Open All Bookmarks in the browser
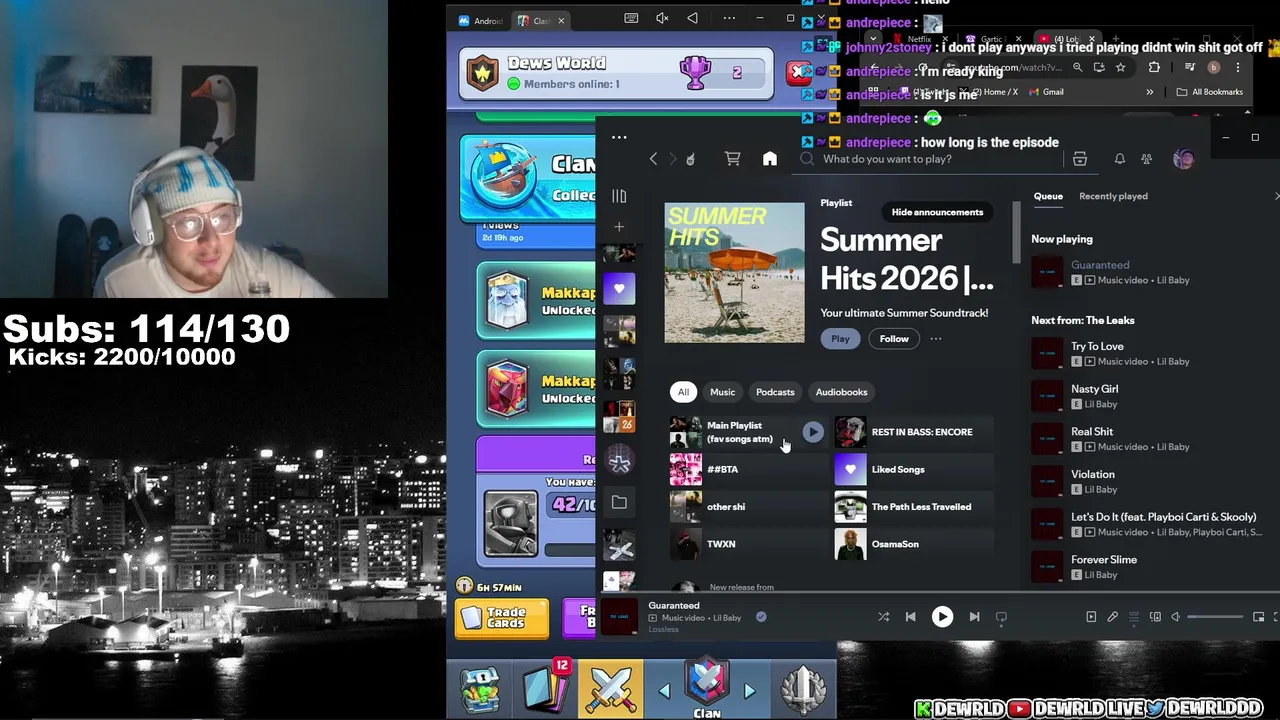 pos(1210,92)
